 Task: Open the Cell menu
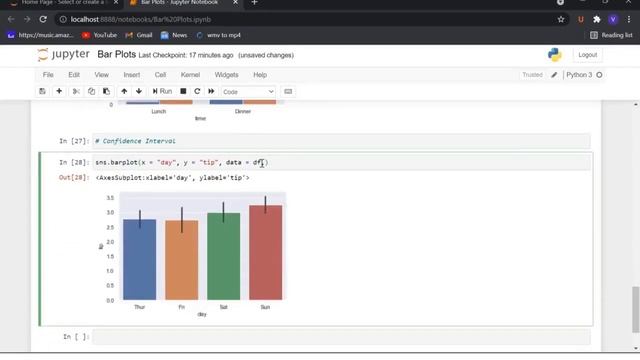click(160, 75)
